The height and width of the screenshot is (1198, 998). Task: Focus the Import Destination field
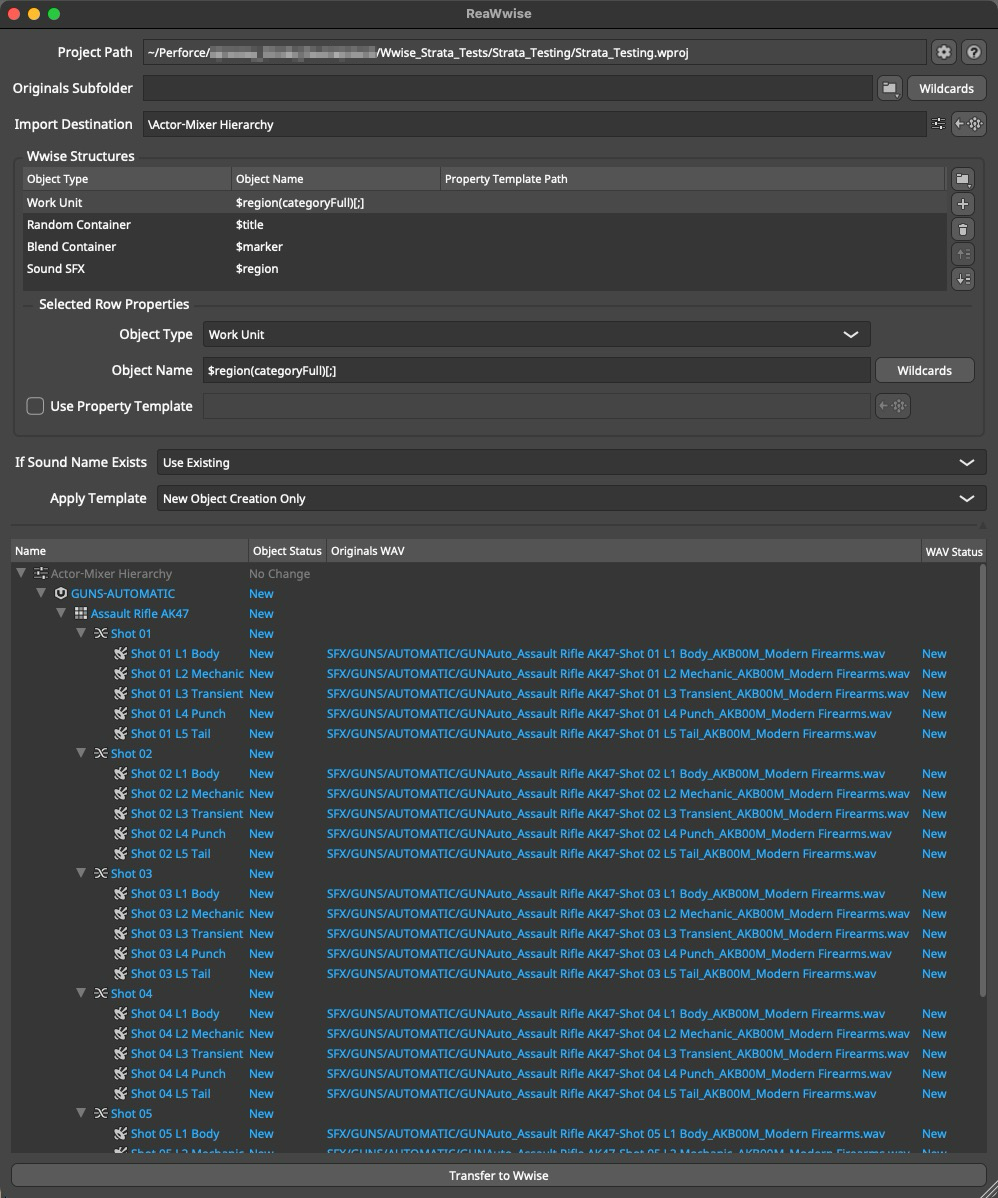click(534, 124)
